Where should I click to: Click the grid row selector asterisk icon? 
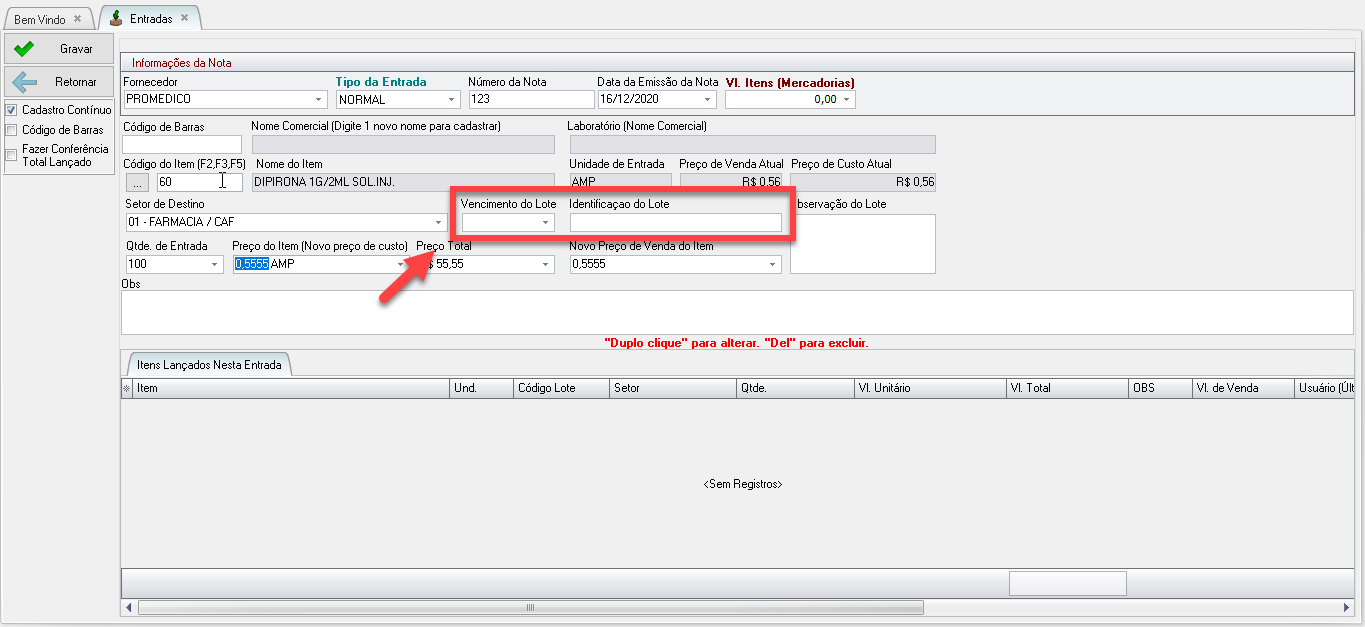coord(126,388)
